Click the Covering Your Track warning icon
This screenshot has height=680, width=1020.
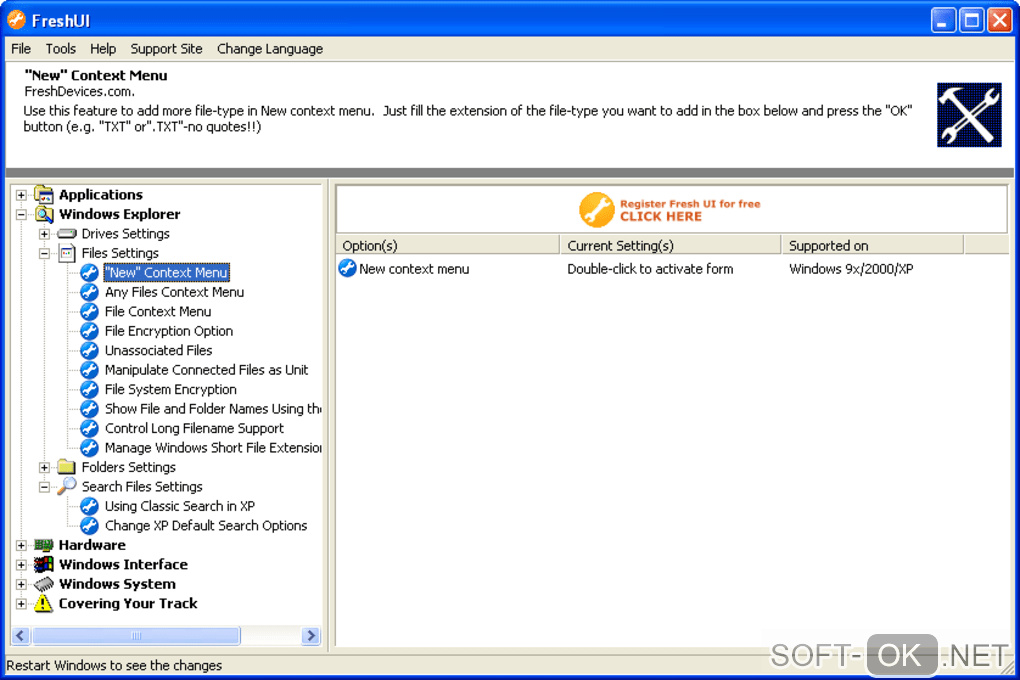click(x=44, y=603)
